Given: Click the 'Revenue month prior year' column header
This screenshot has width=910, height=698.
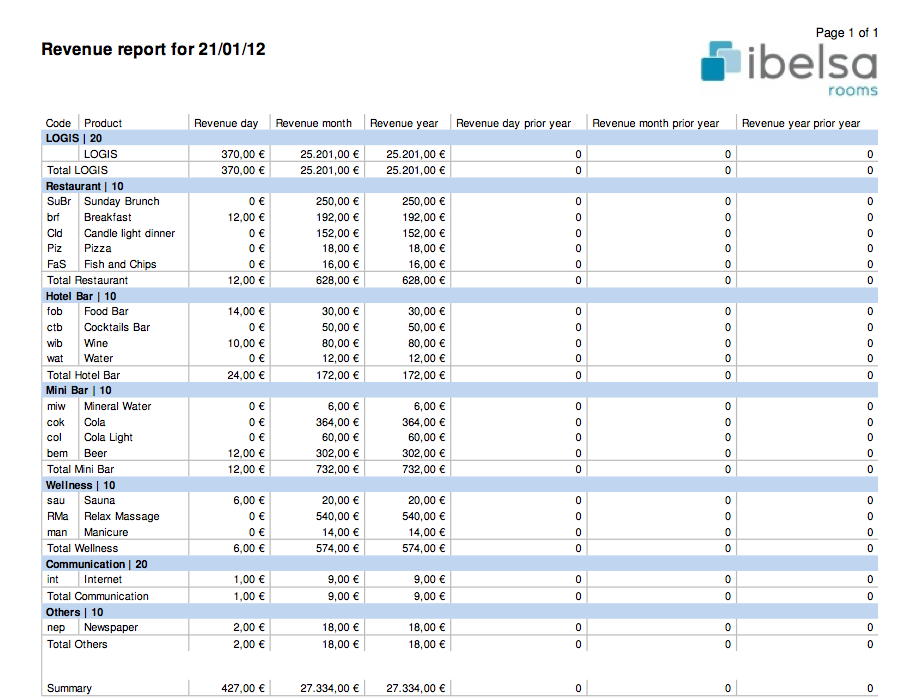Looking at the screenshot, I should coord(655,123).
